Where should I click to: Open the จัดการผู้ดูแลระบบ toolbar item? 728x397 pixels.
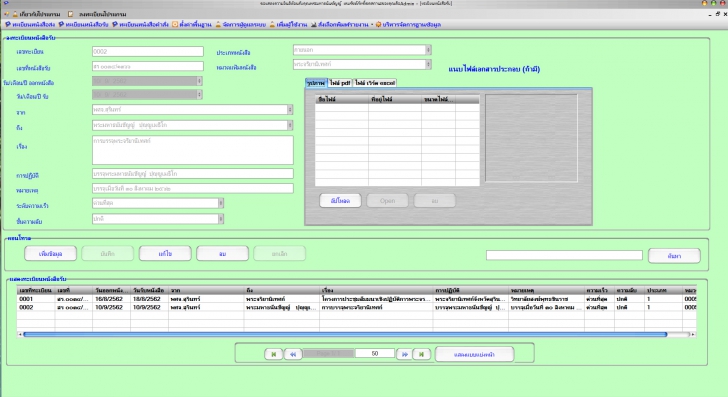(x=241, y=24)
